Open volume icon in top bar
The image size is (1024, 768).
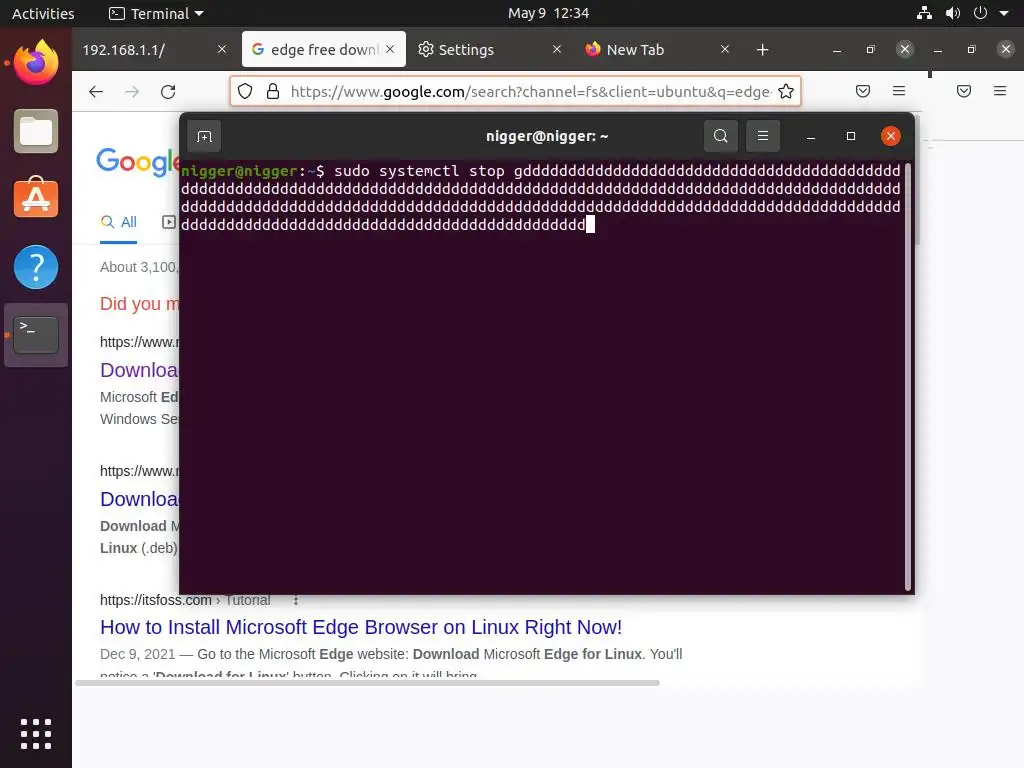click(x=953, y=13)
